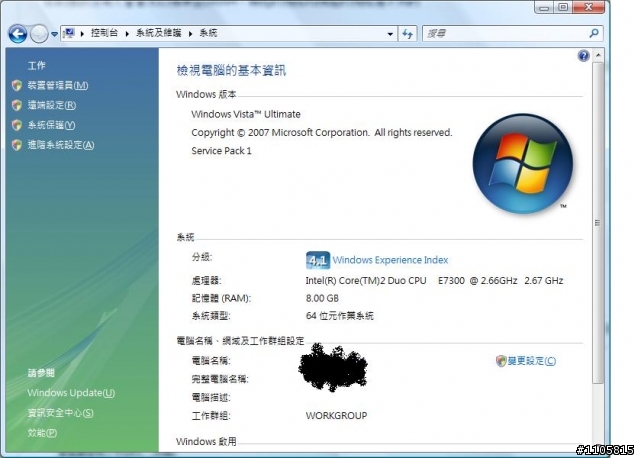Click the computer icon in address bar

point(69,33)
